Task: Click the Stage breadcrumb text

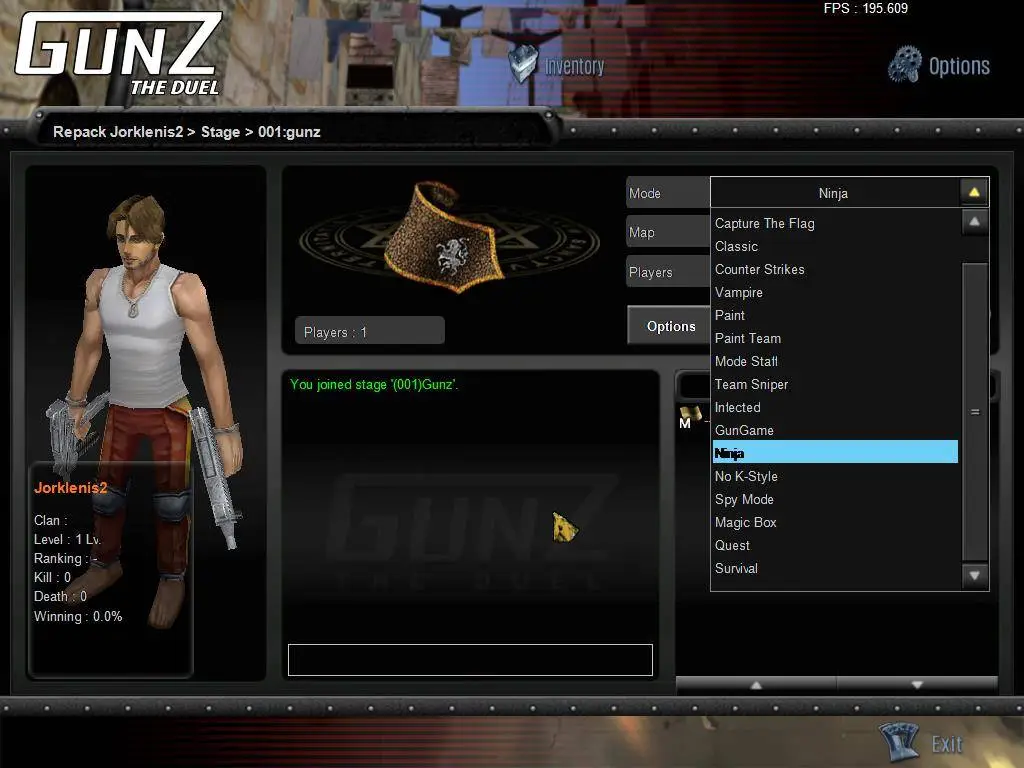Action: coord(220,132)
